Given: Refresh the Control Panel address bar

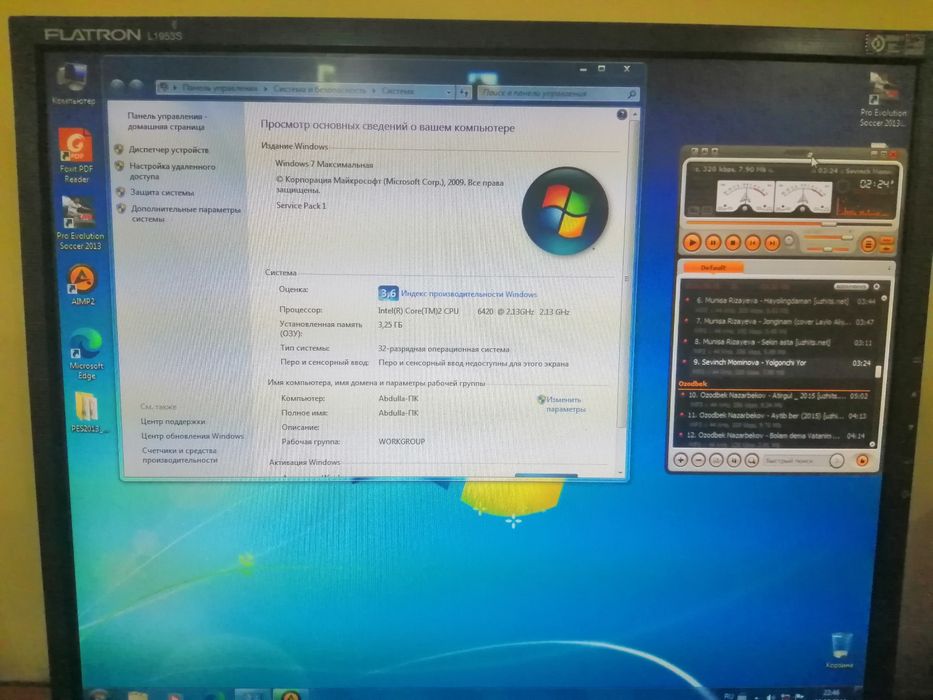Looking at the screenshot, I should 464,92.
